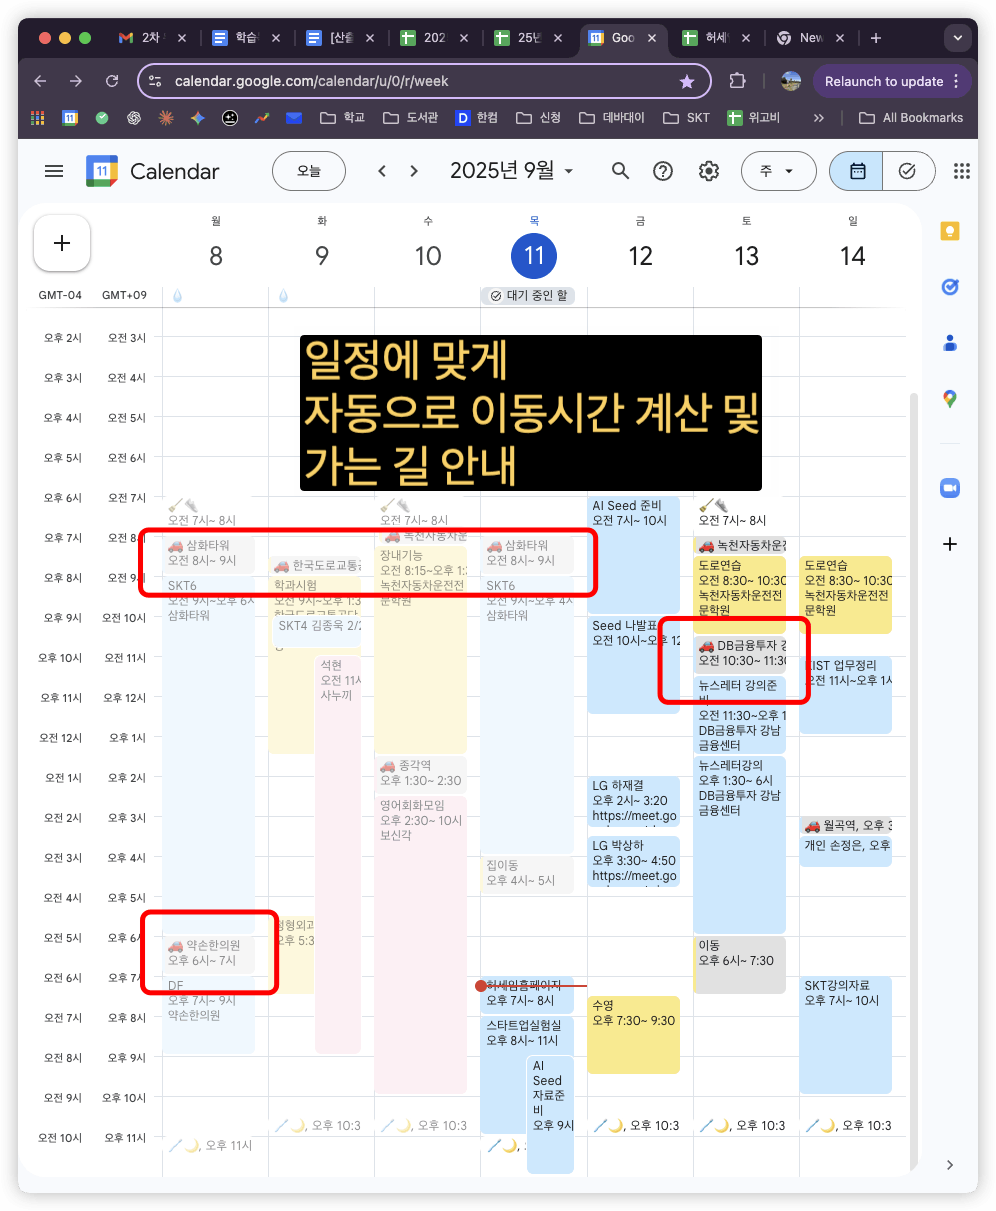Open the 집이동 event on Thursday
This screenshot has width=996, height=1211.
[527, 874]
